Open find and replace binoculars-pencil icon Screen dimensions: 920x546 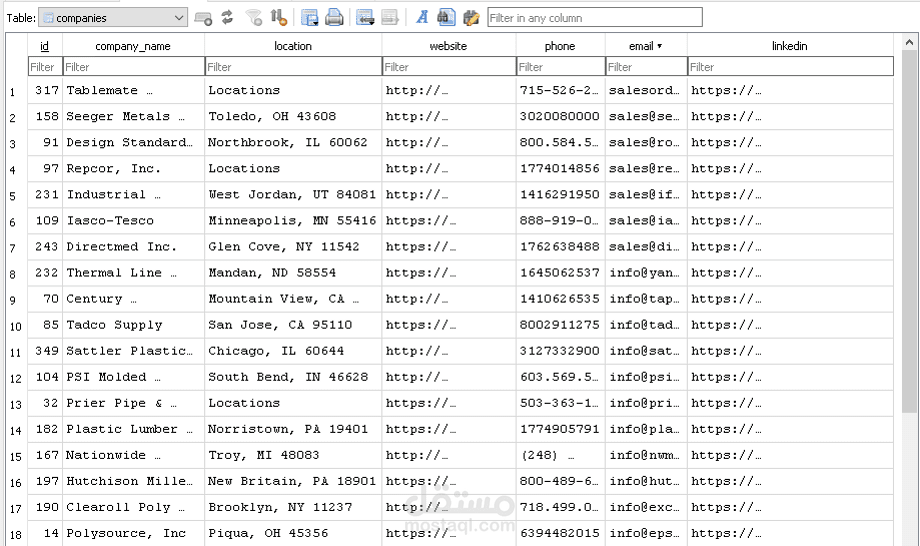[471, 18]
